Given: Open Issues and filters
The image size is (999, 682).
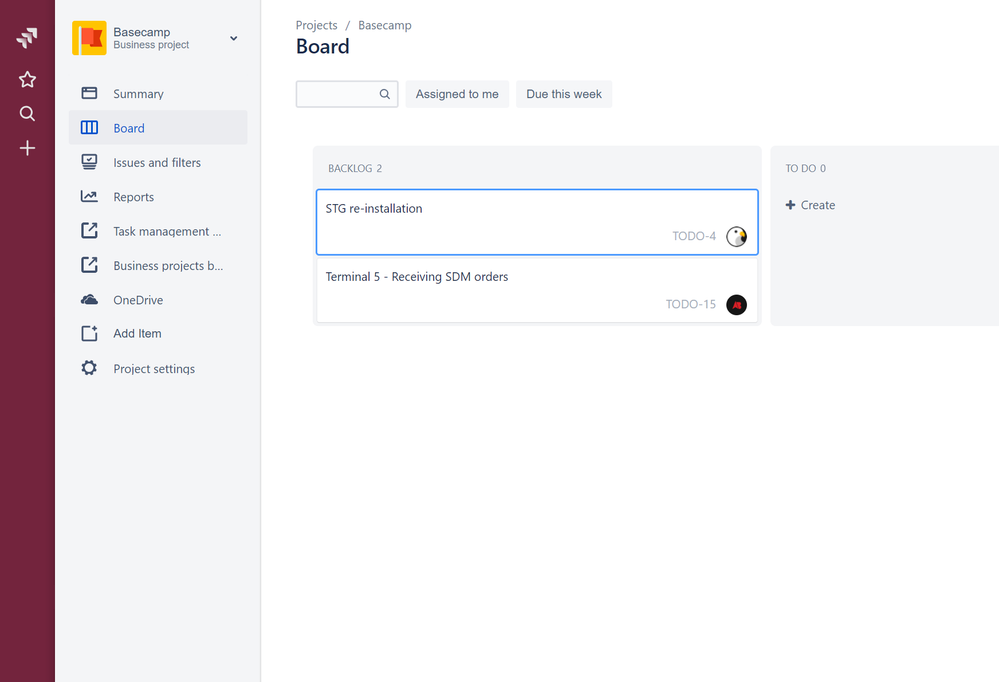Looking at the screenshot, I should pyautogui.click(x=158, y=162).
